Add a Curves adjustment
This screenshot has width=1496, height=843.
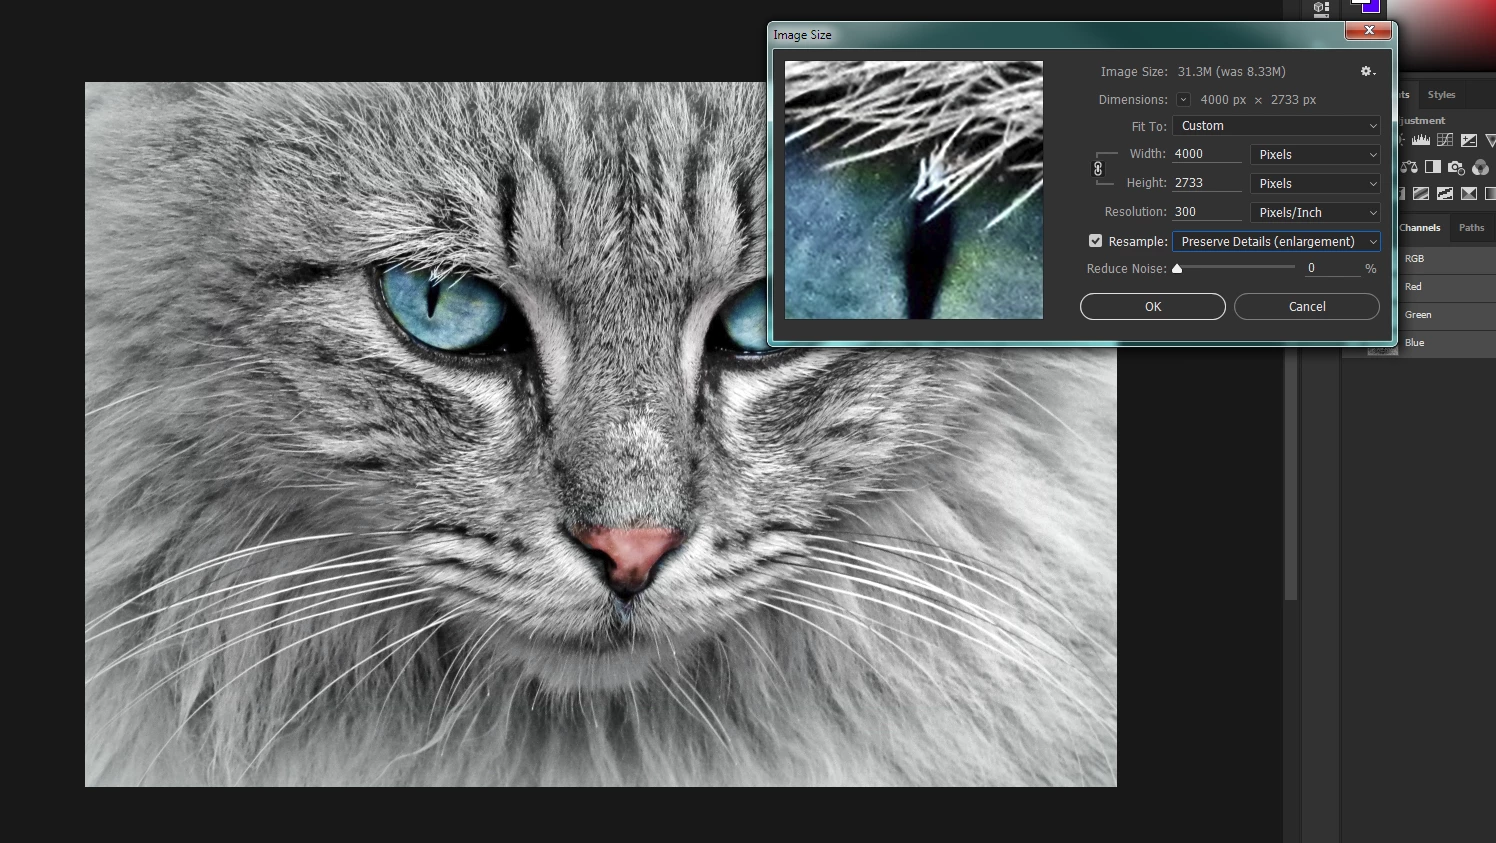pos(1445,140)
